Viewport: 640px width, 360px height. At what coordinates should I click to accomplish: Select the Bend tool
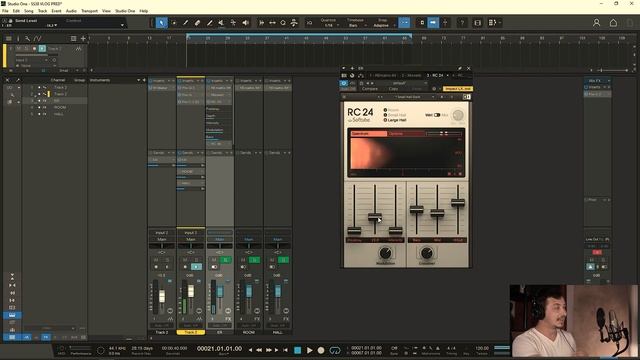(233, 23)
